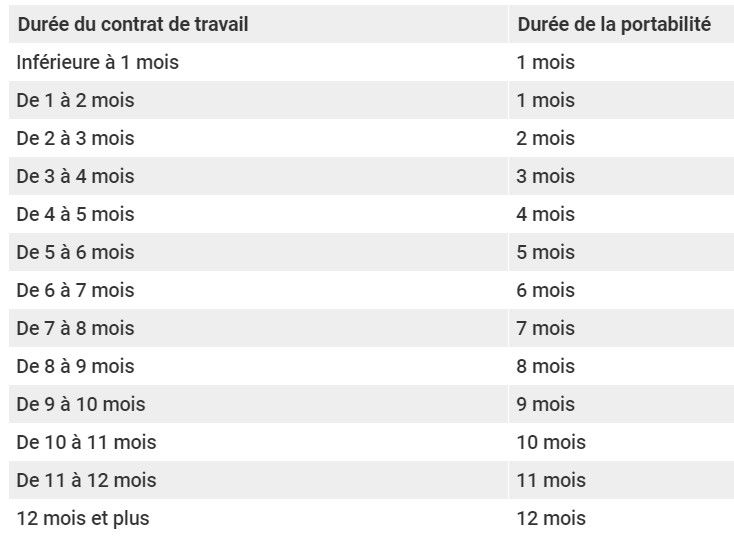Click the "De 1 à 2 mois" cell
This screenshot has height=545, width=734.
pyautogui.click(x=75, y=101)
